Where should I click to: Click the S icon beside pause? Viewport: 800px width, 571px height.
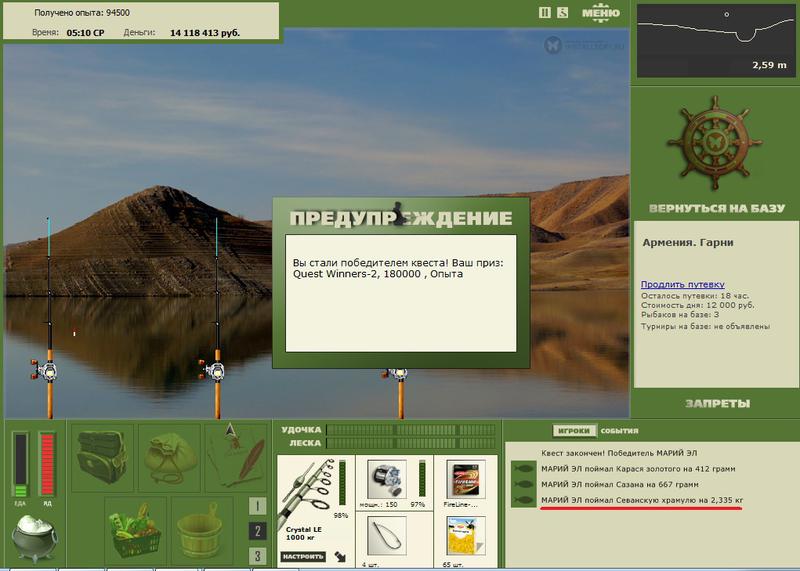click(x=562, y=13)
